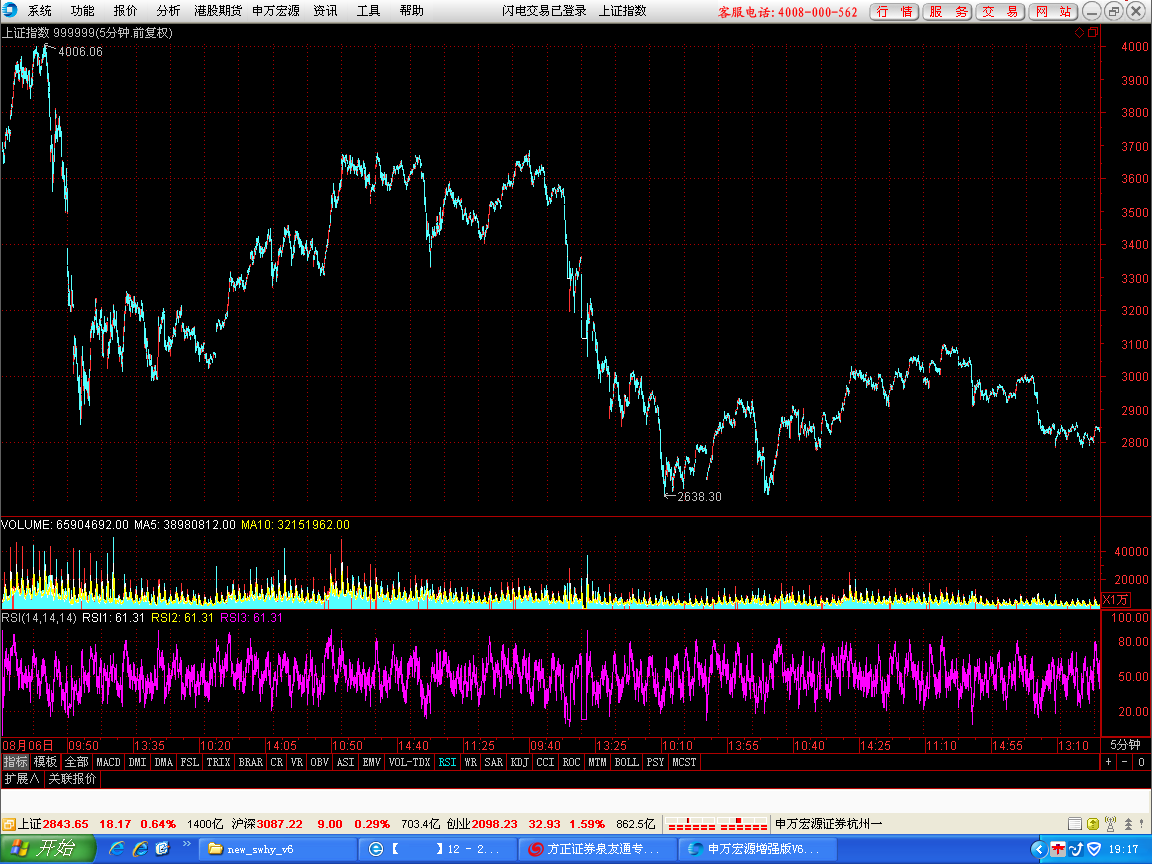This screenshot has width=1152, height=864.
Task: Click the 创业 index value 2098.23
Action: click(x=494, y=824)
